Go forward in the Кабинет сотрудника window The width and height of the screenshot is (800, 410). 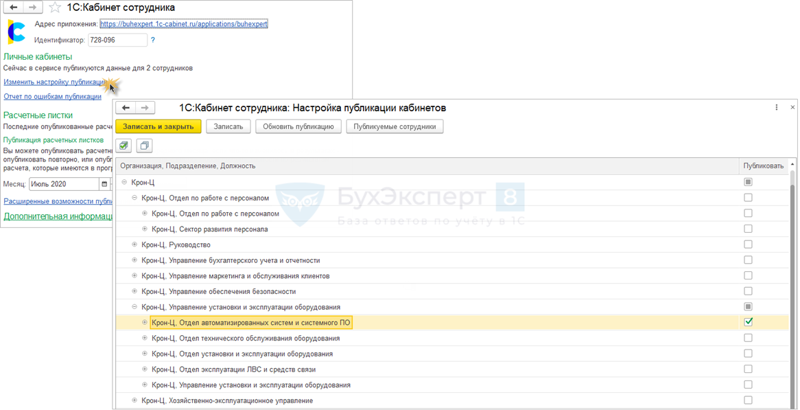pos(32,8)
